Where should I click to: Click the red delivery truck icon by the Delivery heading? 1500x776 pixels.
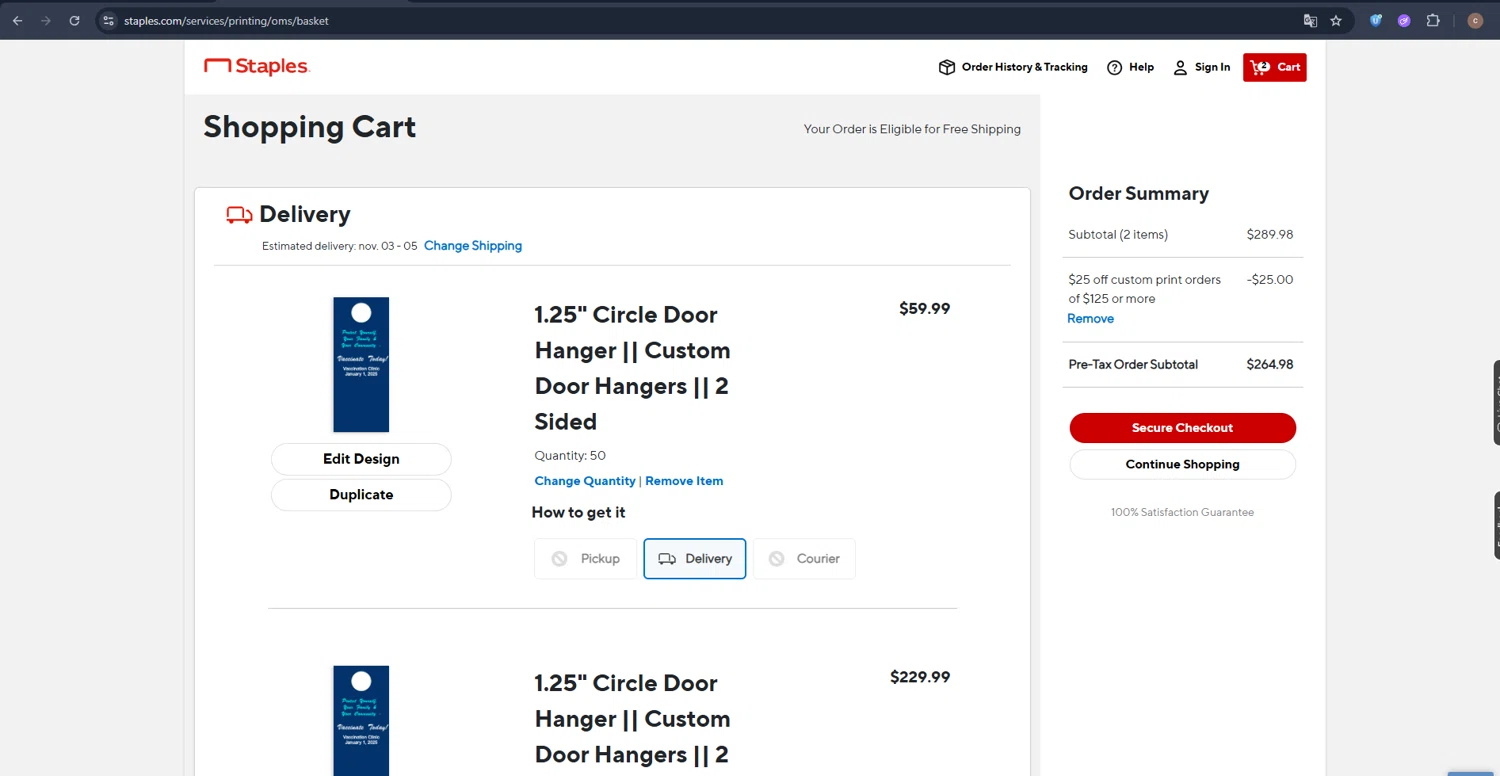pos(239,215)
